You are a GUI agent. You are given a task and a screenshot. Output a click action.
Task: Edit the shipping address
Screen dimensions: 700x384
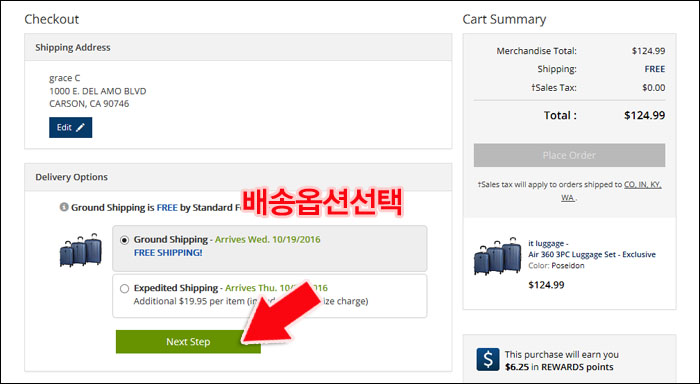point(71,128)
